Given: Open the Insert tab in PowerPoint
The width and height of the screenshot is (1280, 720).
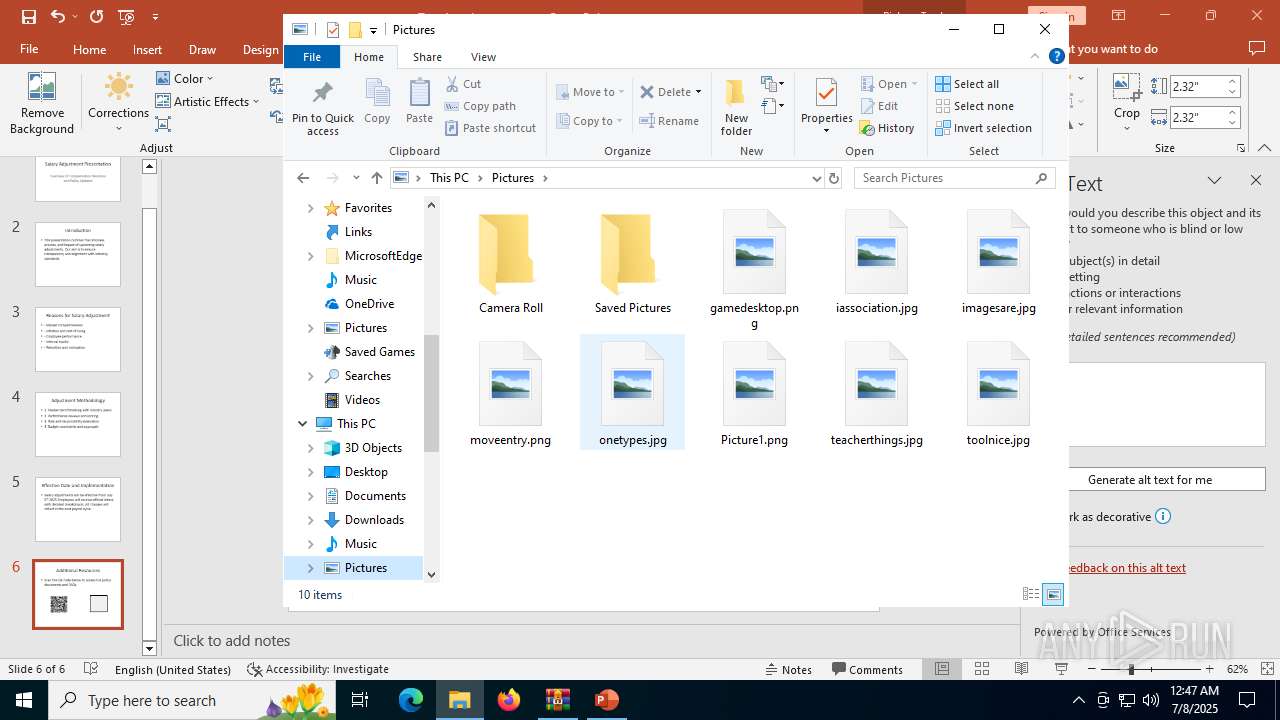Looking at the screenshot, I should click(x=147, y=49).
